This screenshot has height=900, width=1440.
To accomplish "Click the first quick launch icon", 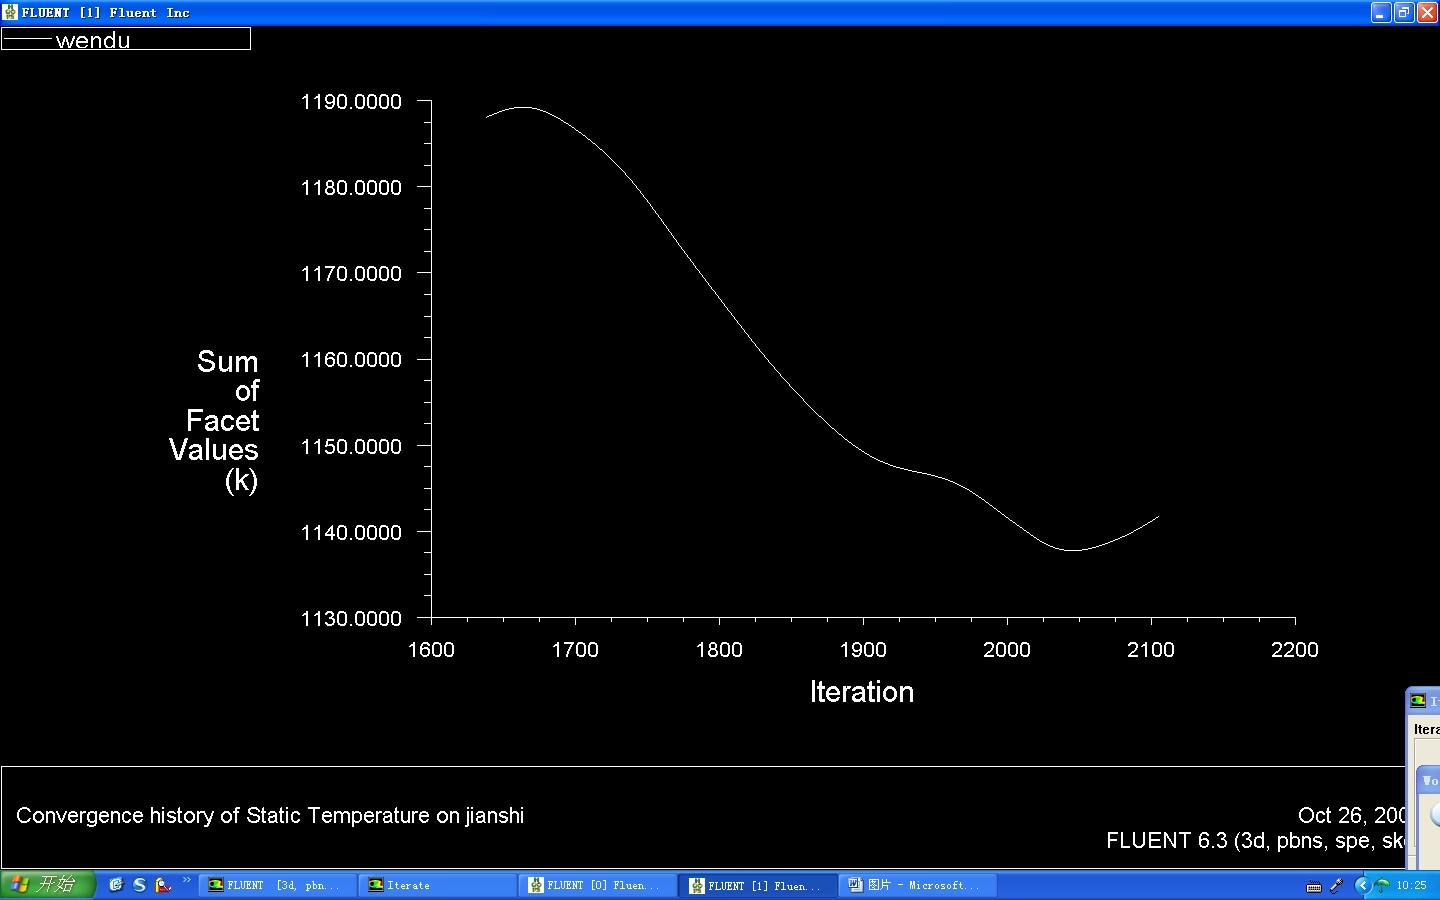I will (x=116, y=885).
